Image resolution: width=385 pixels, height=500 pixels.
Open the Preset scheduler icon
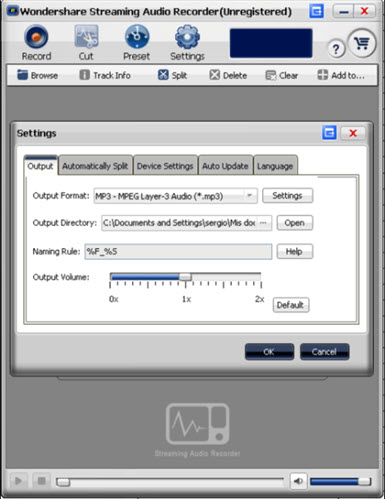tap(137, 43)
